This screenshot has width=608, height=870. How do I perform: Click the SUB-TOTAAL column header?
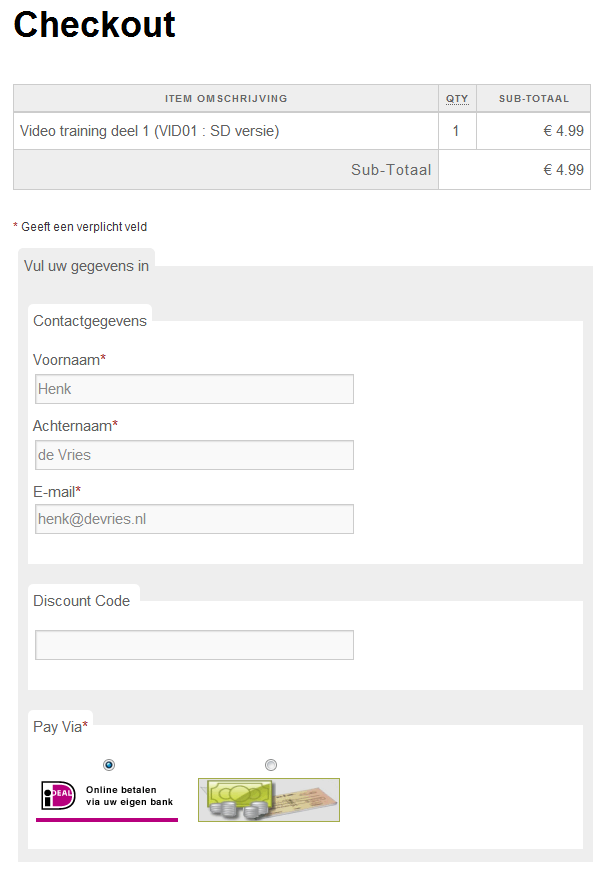(534, 99)
